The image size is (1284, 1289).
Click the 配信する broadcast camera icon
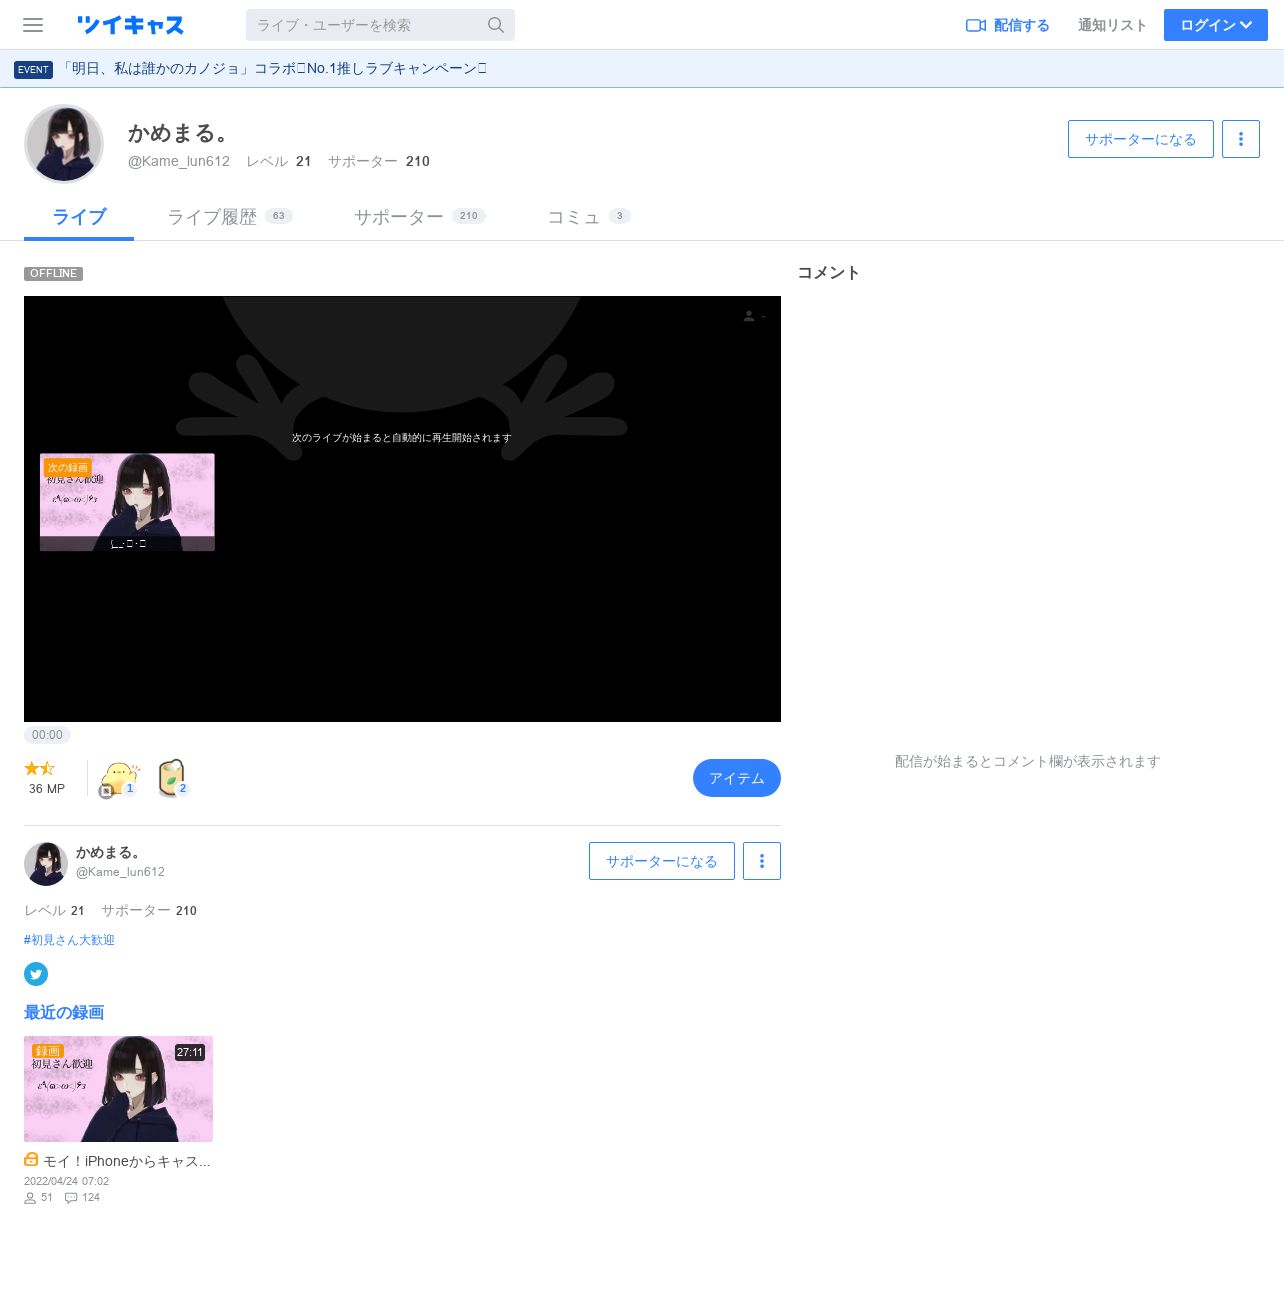pos(976,25)
